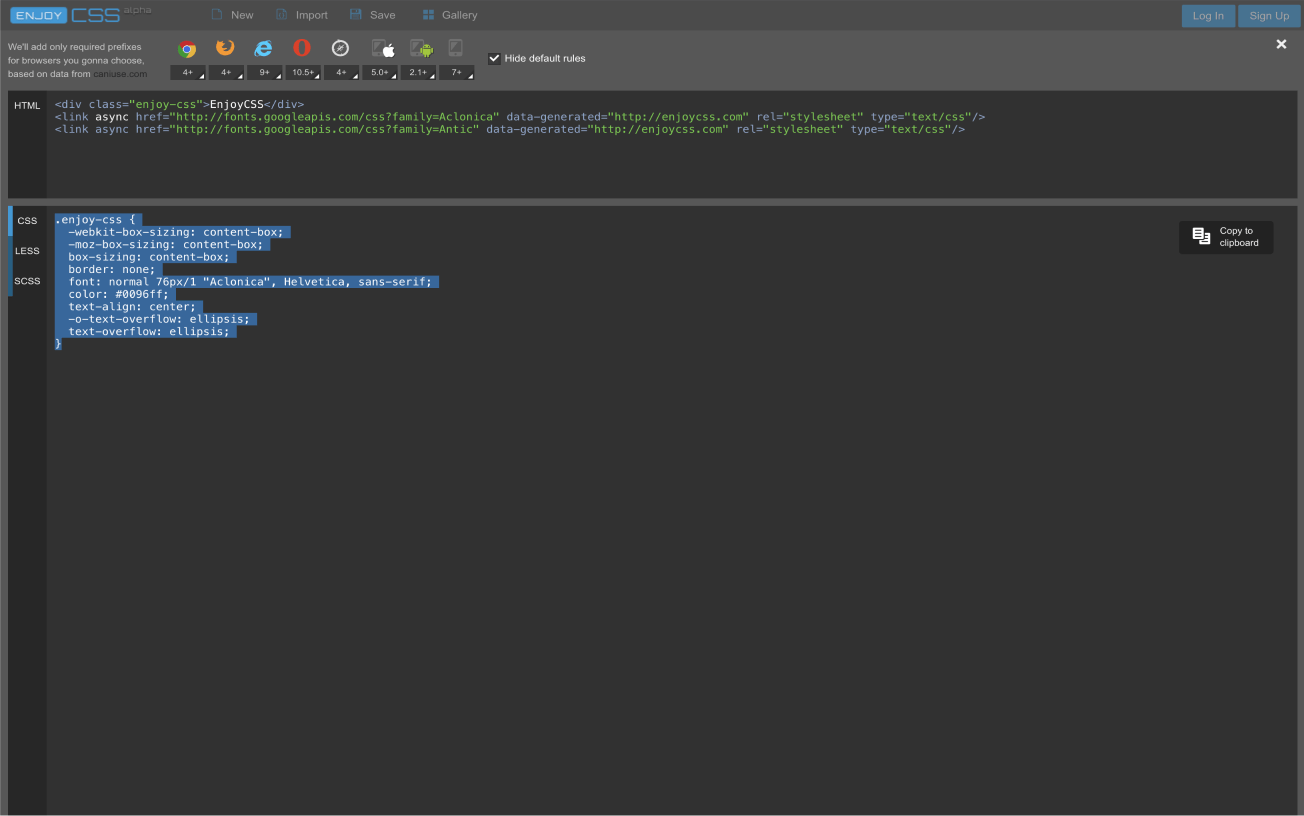Click the Copy to clipboard button
This screenshot has width=1304, height=816.
click(x=1226, y=237)
